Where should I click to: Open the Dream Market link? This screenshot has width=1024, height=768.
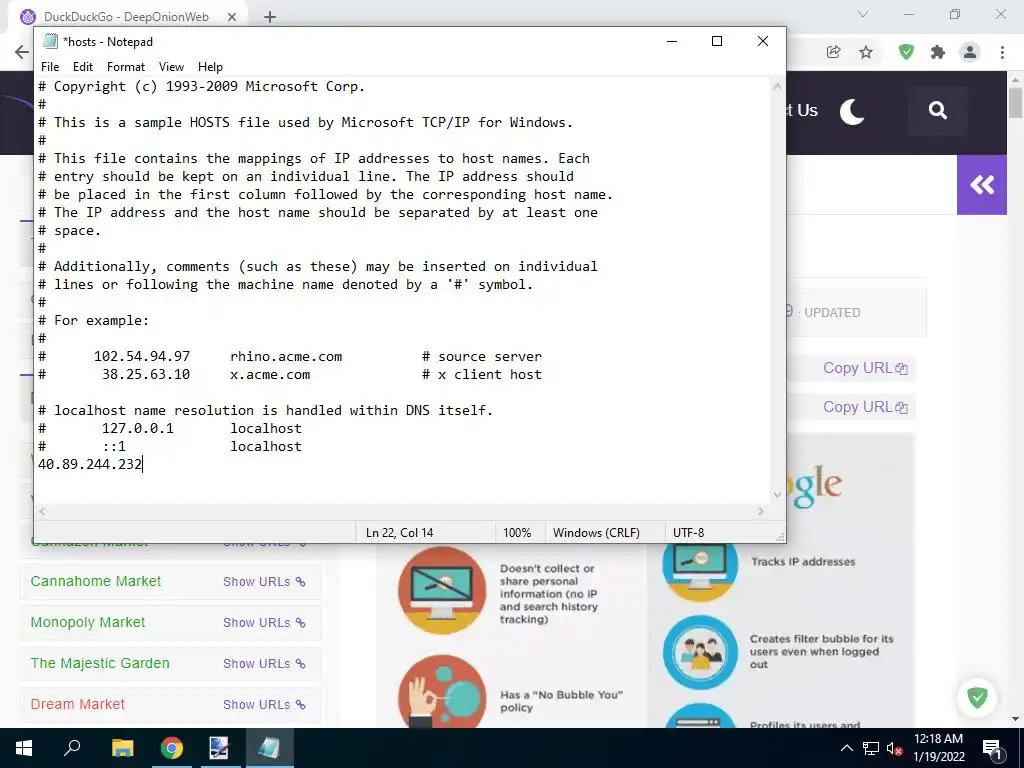point(77,704)
